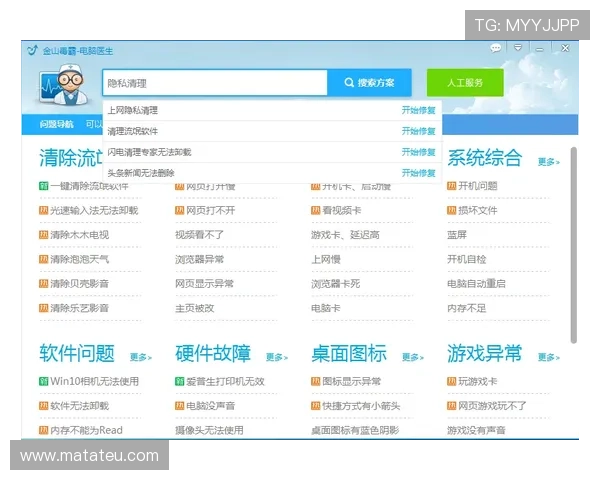Open the title bar dropdown menu icon
This screenshot has width=600, height=480.
coord(518,48)
